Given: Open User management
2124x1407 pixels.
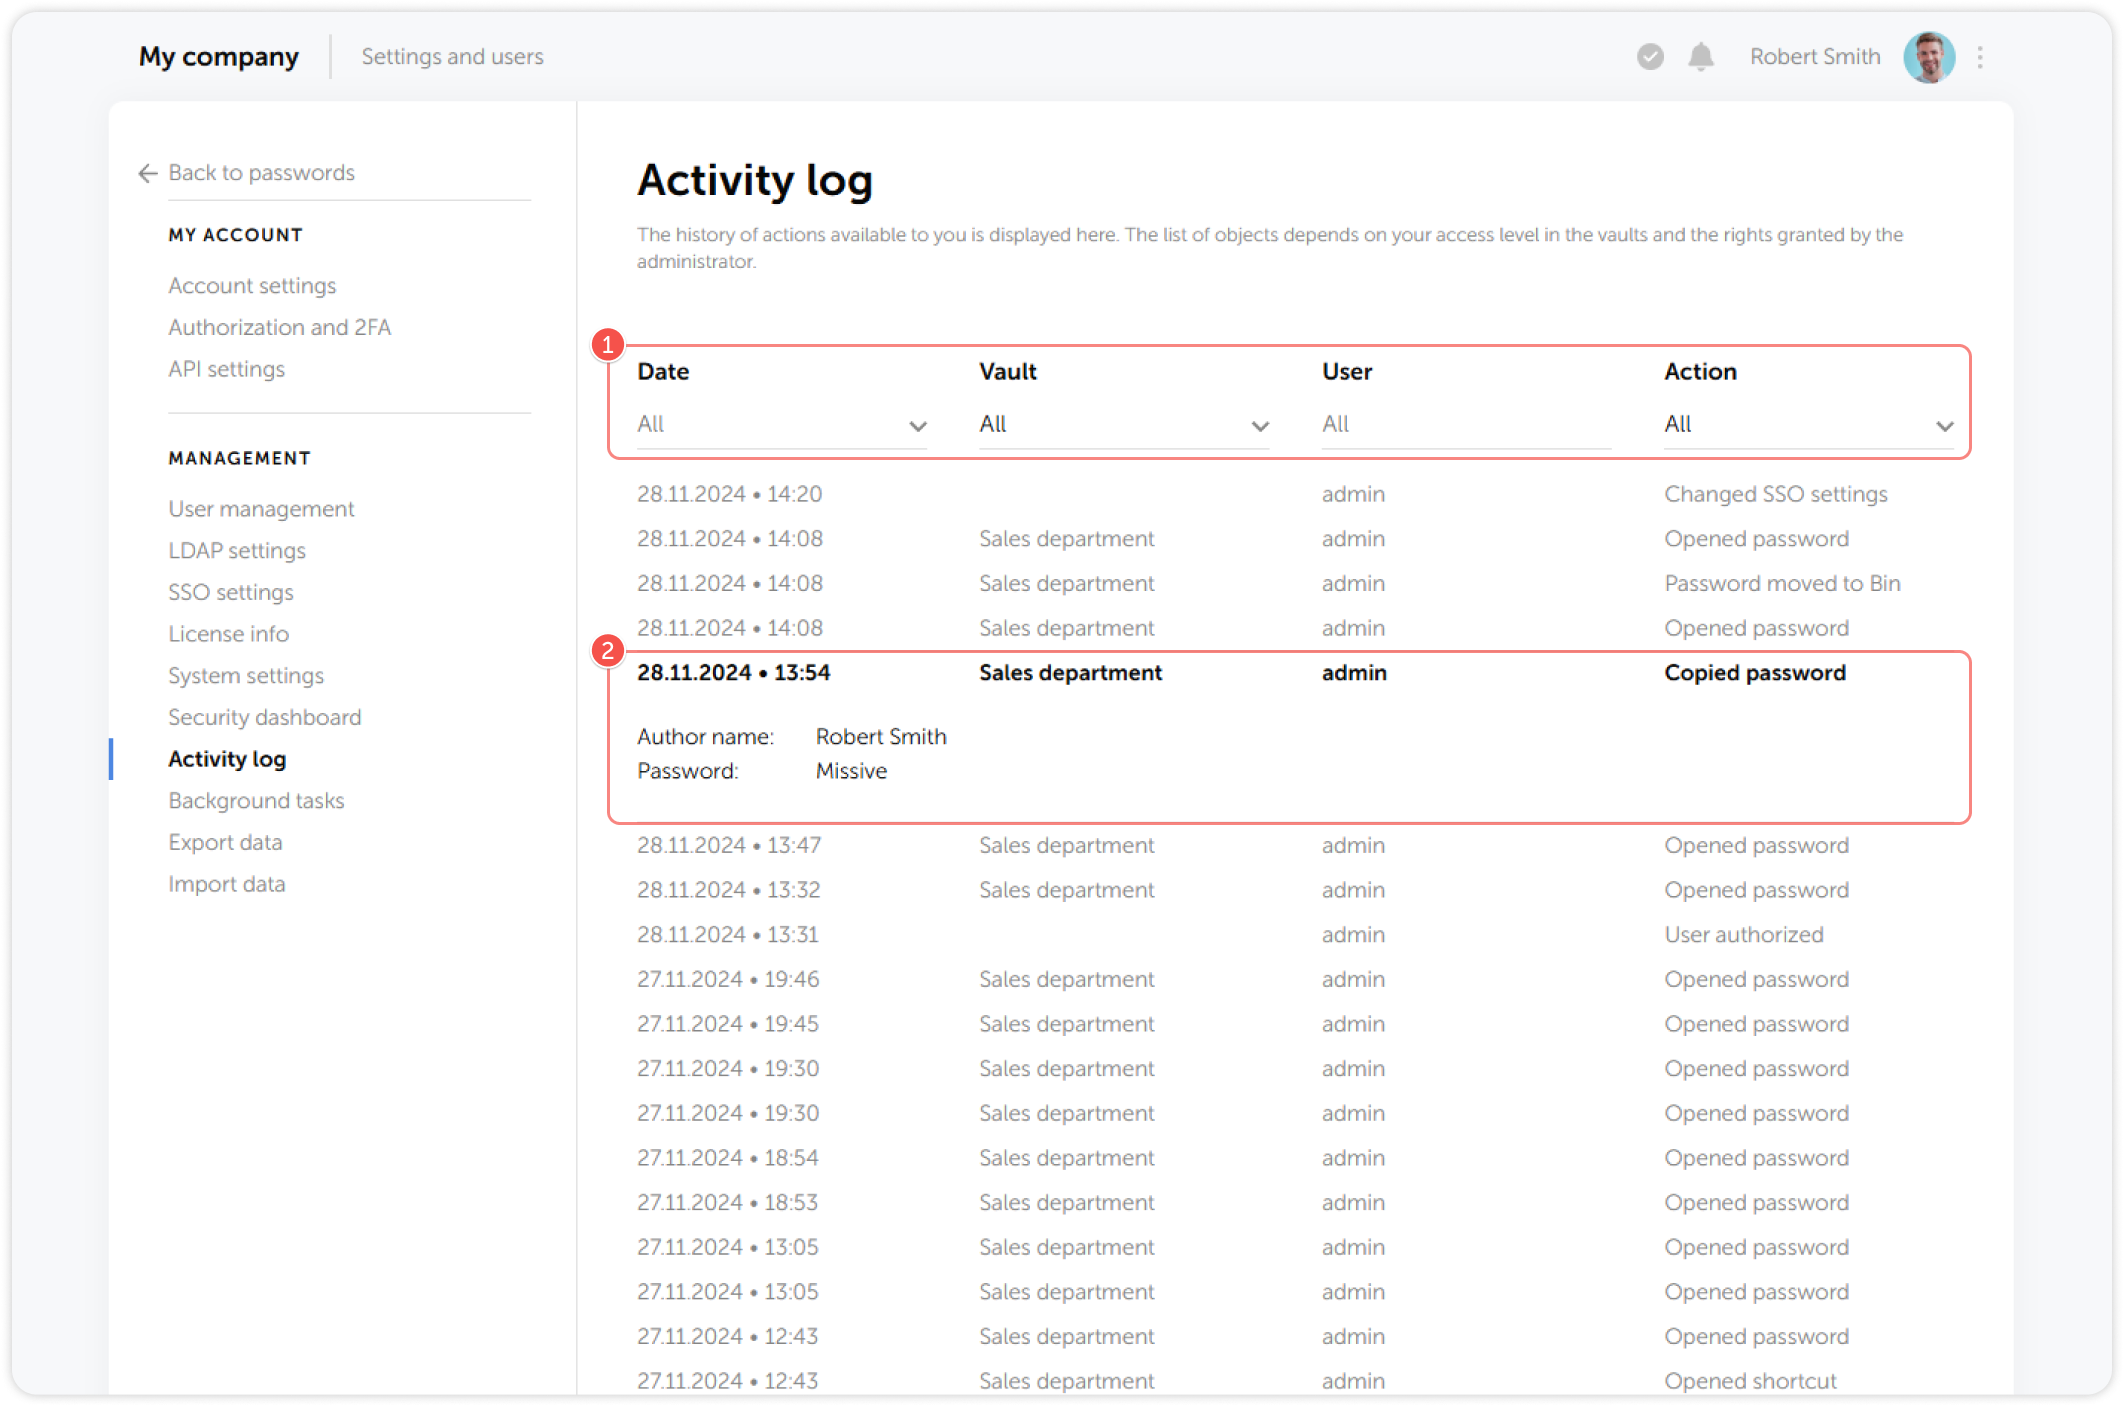Looking at the screenshot, I should tap(260, 508).
